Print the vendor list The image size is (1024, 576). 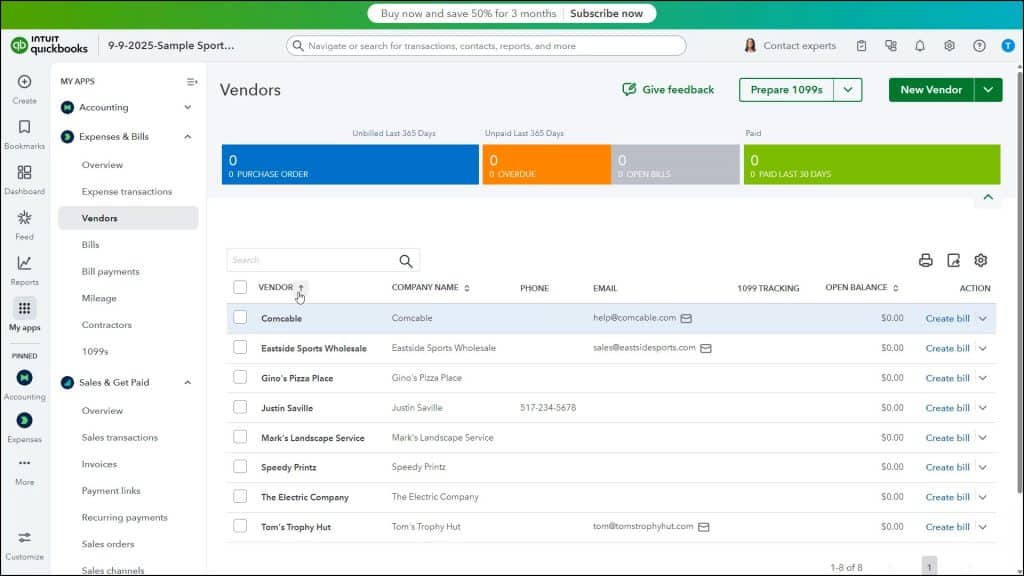925,259
